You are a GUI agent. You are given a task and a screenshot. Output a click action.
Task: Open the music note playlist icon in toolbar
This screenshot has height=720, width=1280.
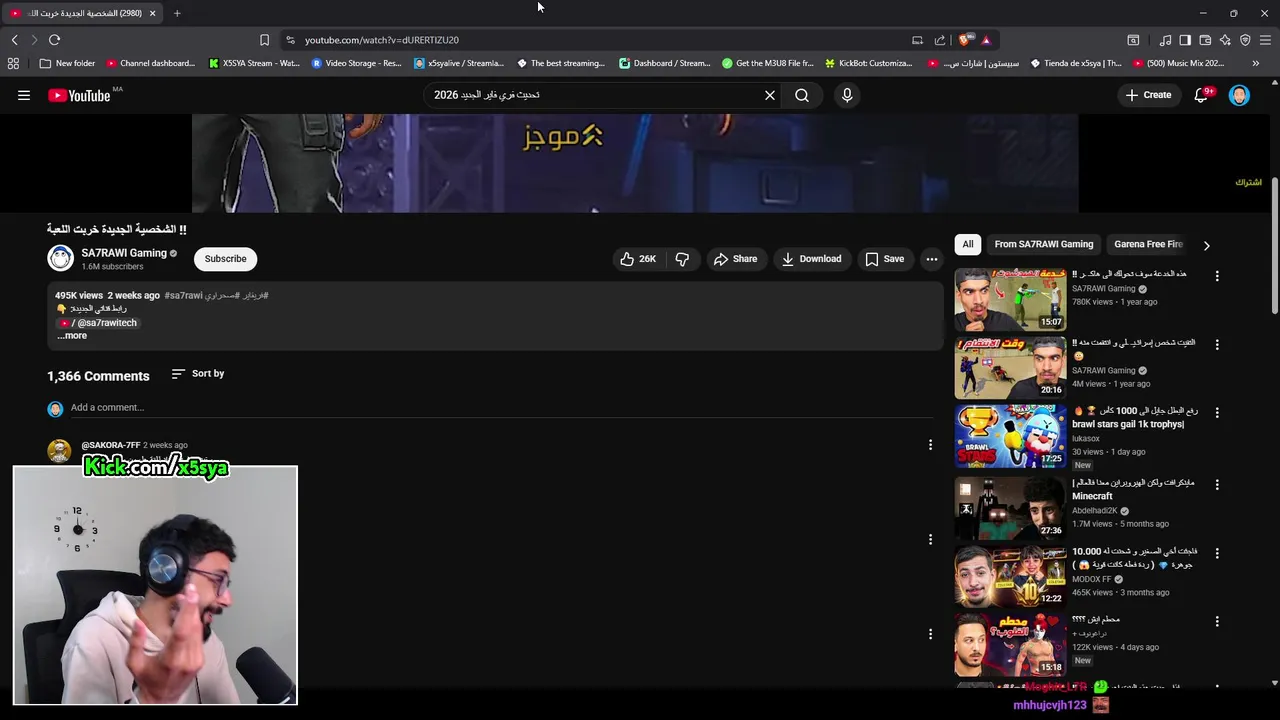click(x=1165, y=40)
